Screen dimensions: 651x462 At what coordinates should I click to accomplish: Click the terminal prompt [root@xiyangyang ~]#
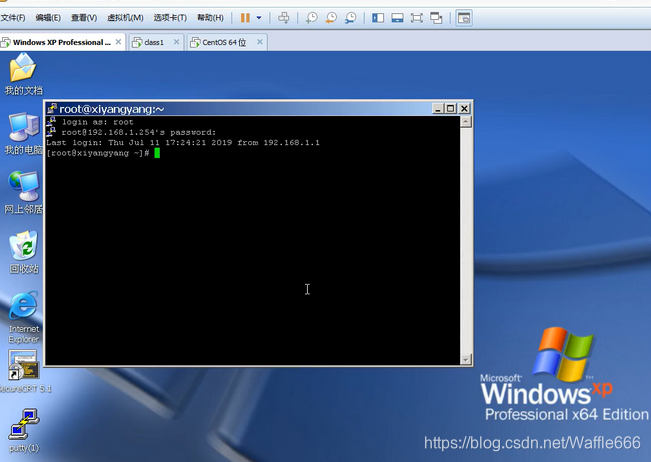click(x=98, y=153)
